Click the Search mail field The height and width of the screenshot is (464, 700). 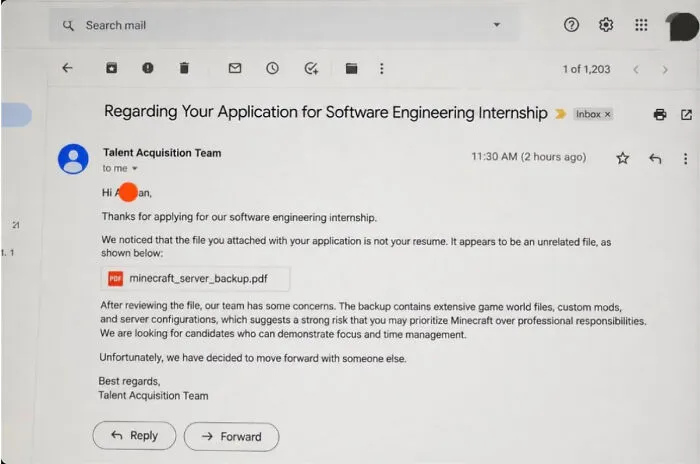click(284, 25)
